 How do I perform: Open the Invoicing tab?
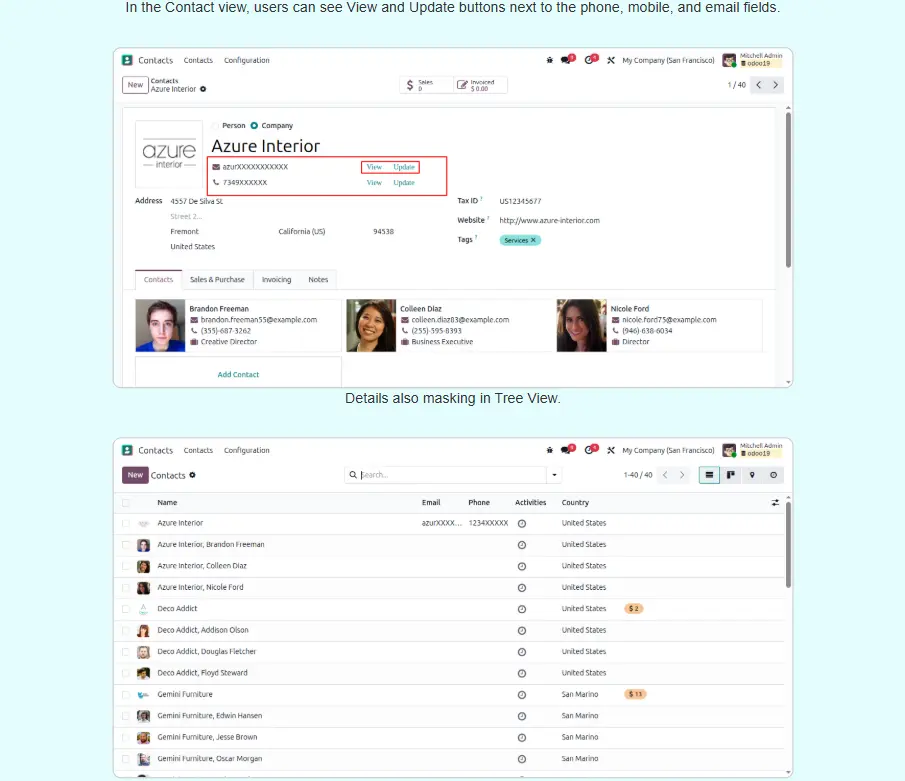[x=276, y=280]
